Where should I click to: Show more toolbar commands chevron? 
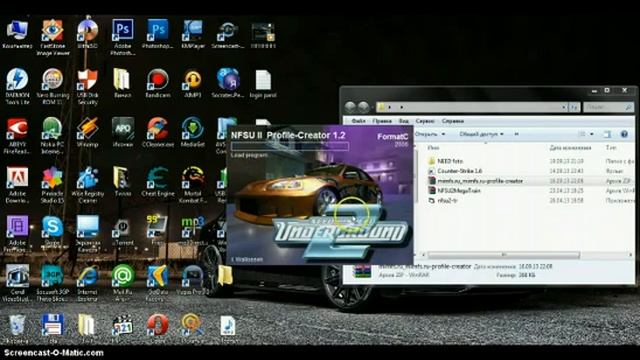(516, 134)
